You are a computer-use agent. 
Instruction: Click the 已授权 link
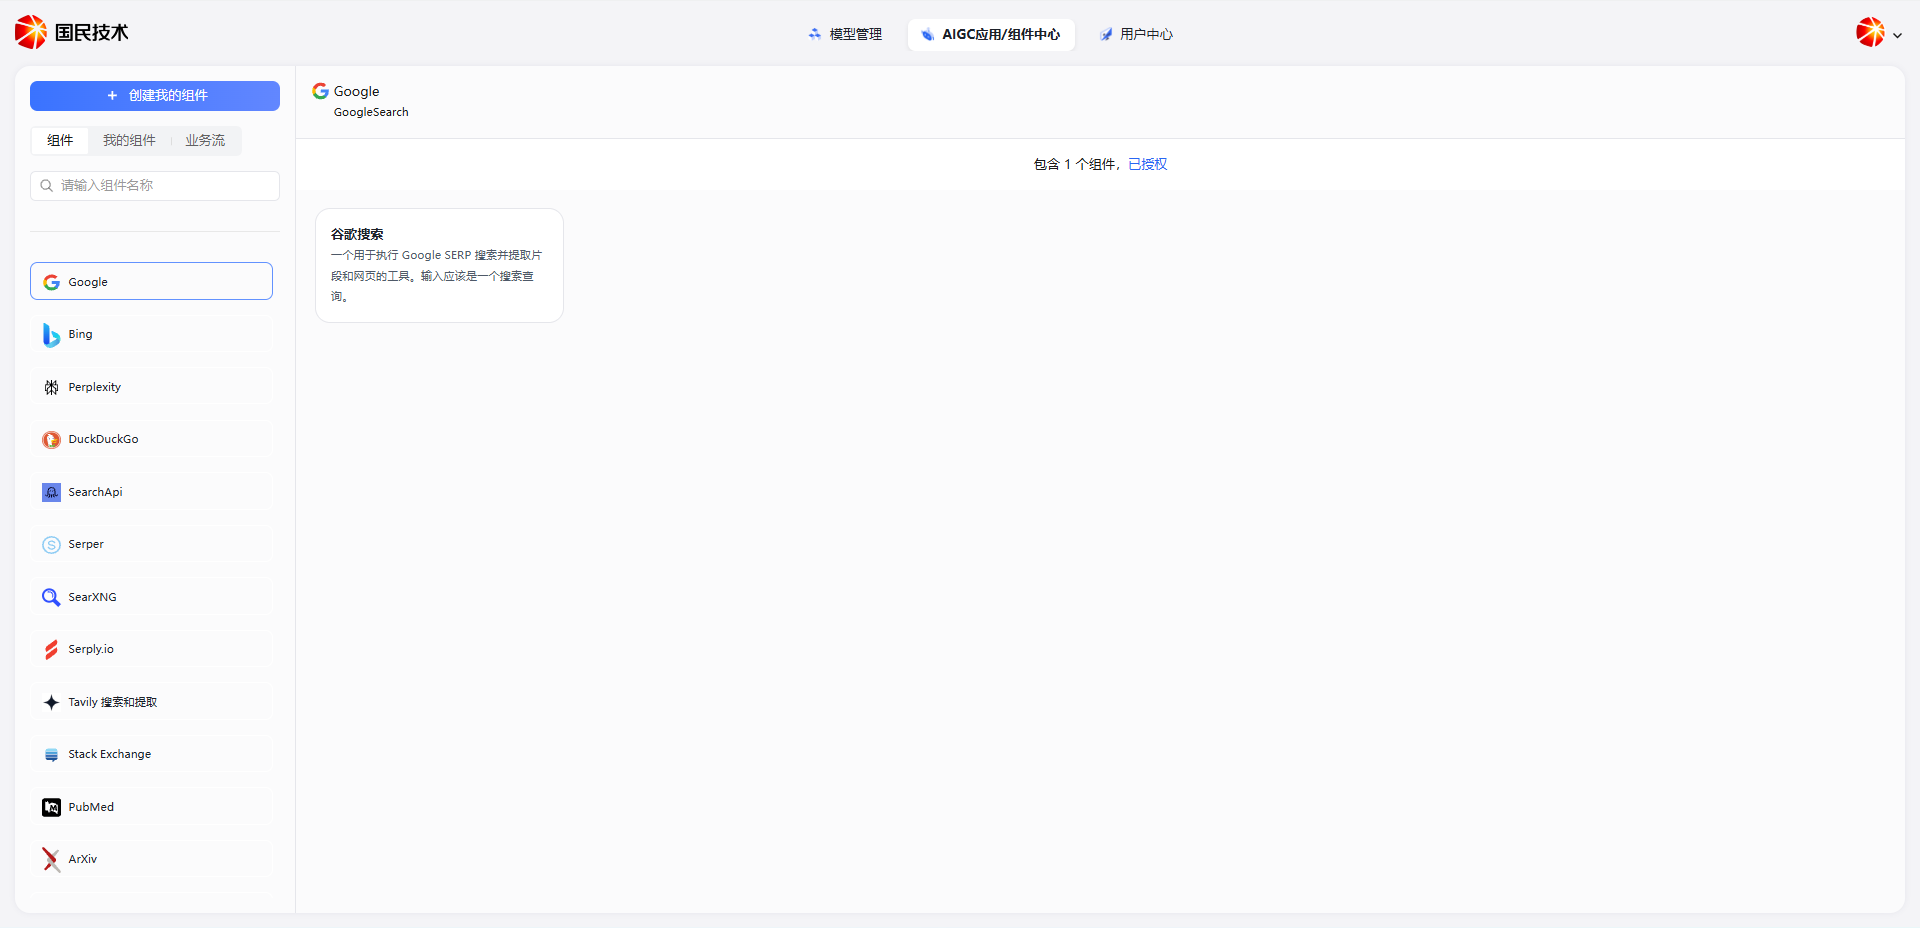(1148, 164)
